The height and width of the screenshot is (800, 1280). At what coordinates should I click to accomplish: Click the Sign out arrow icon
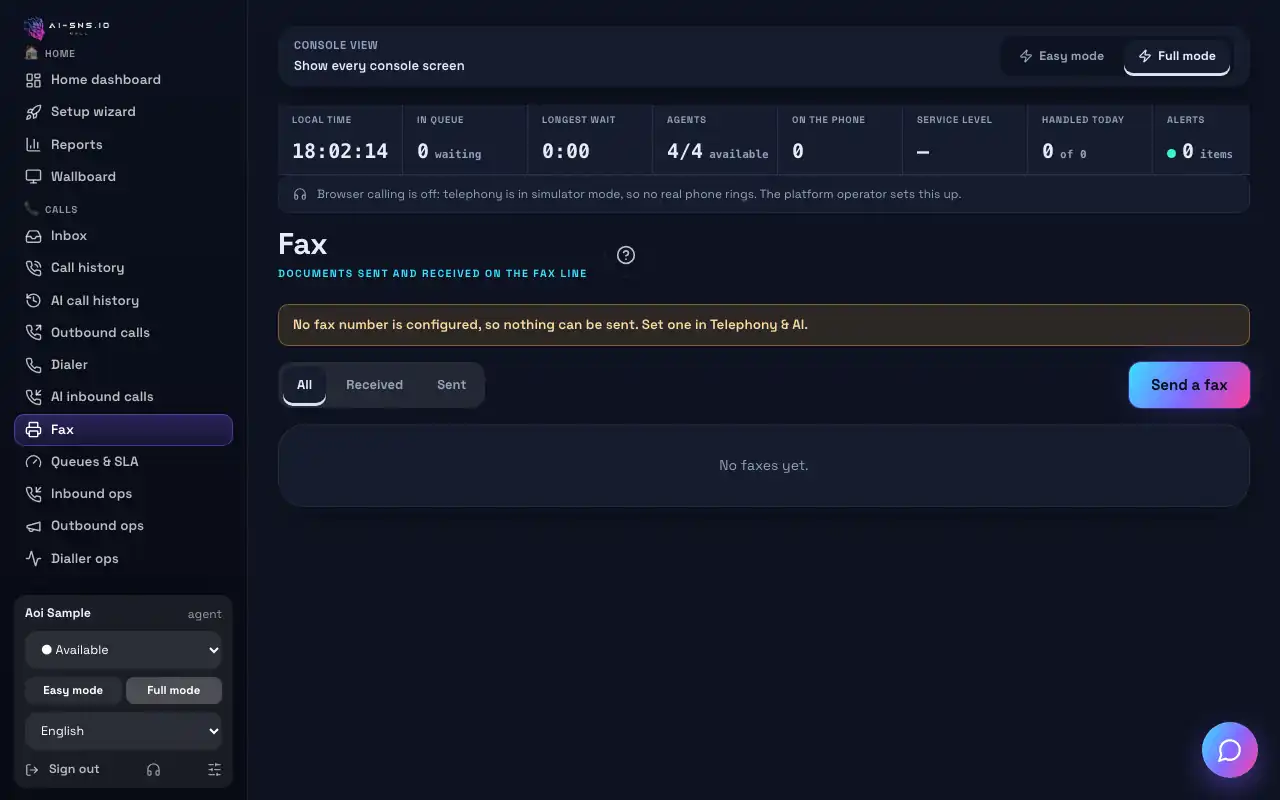point(33,769)
